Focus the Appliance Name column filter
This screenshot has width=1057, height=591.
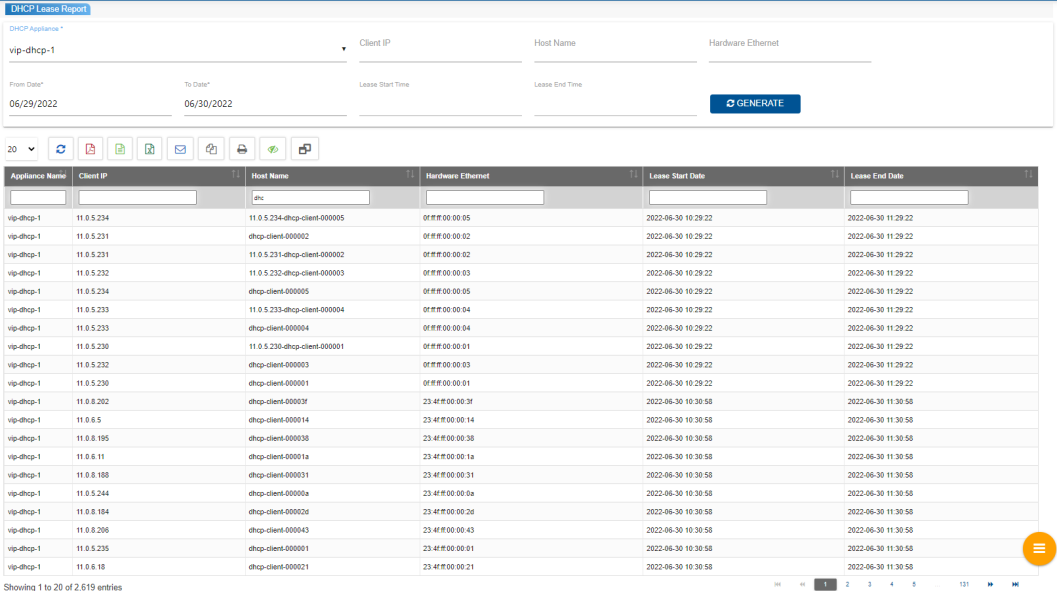click(38, 197)
